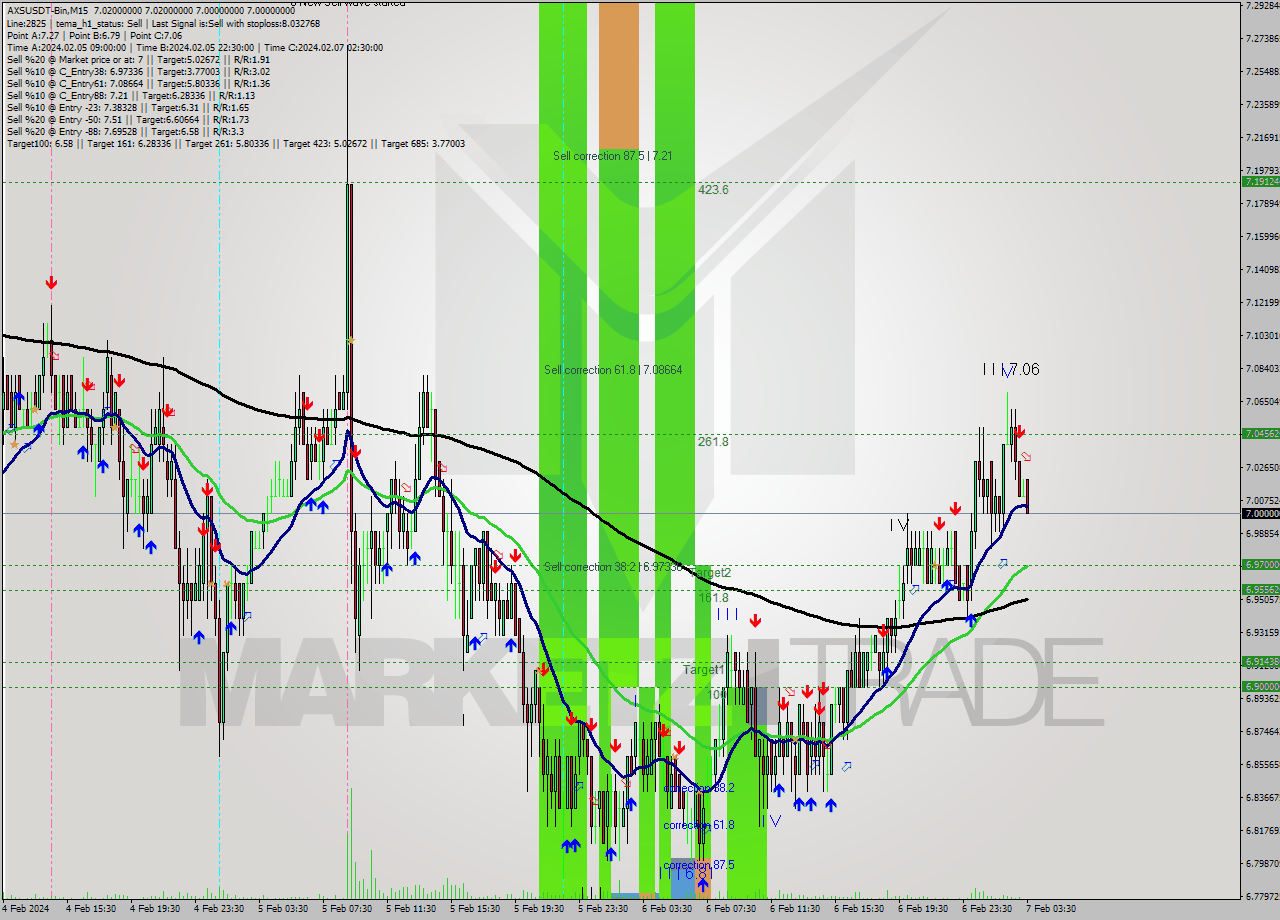Click the 'Sell %10 @ C_Entry38' line
The image size is (1280, 920).
[x=138, y=71]
